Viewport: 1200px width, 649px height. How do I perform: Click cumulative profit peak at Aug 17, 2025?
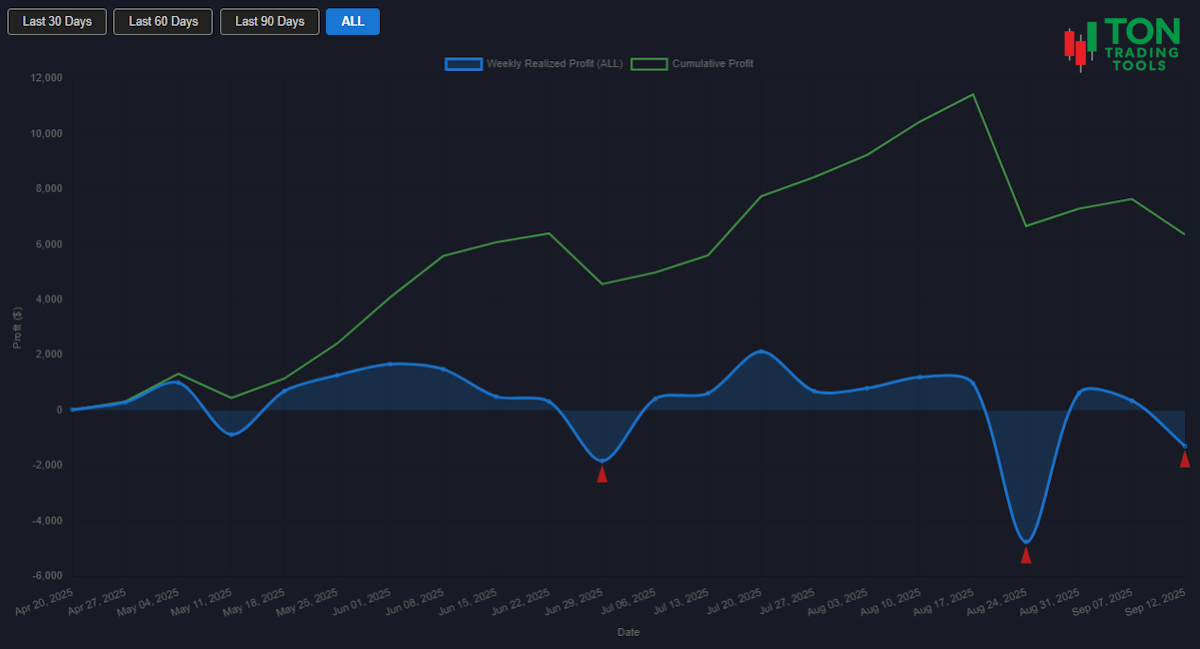(x=973, y=95)
